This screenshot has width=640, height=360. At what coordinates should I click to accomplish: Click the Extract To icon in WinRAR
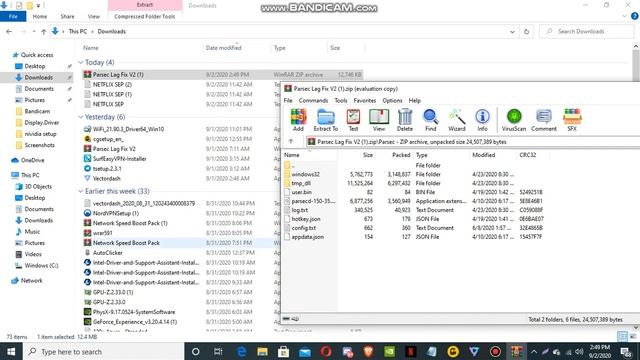point(326,120)
